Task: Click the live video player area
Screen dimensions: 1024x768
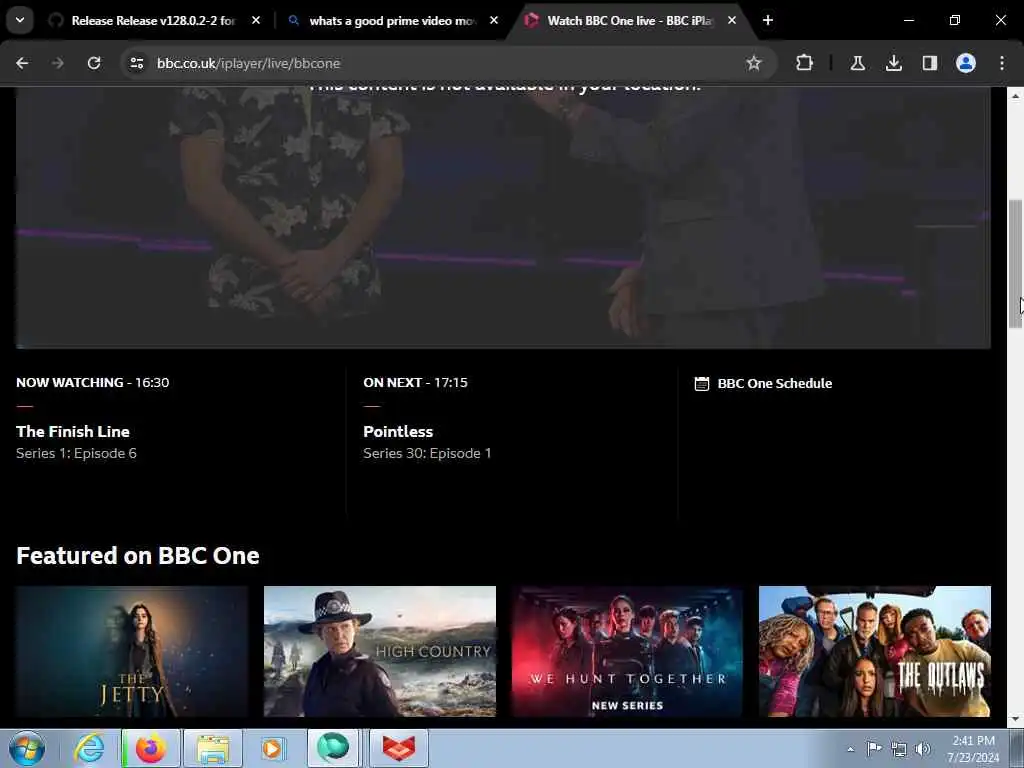Action: pyautogui.click(x=504, y=217)
